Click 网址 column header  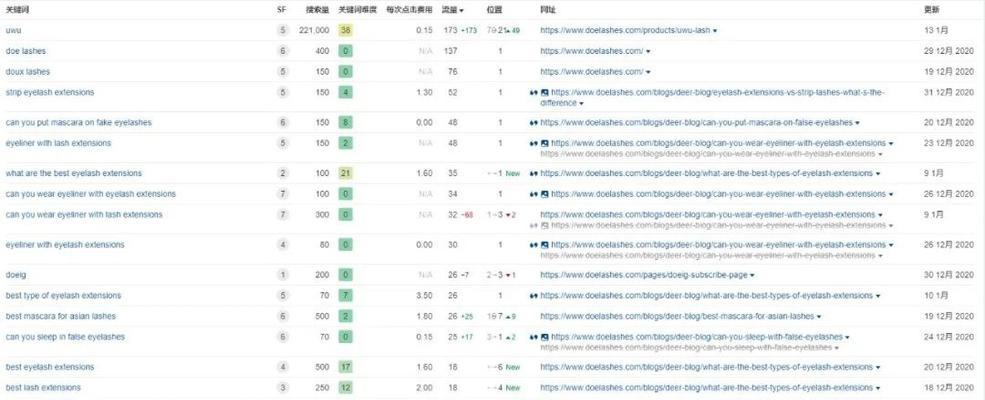click(x=548, y=10)
